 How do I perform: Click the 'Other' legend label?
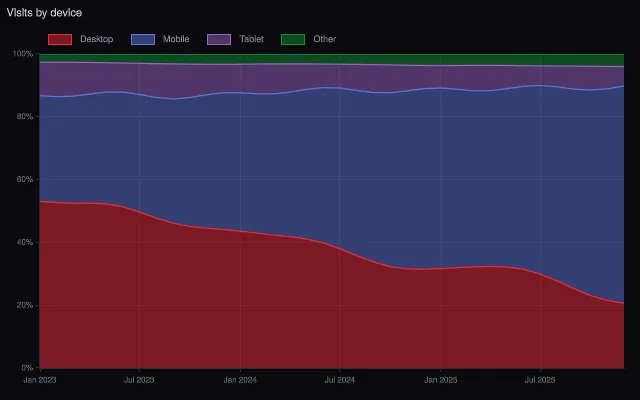pos(325,39)
